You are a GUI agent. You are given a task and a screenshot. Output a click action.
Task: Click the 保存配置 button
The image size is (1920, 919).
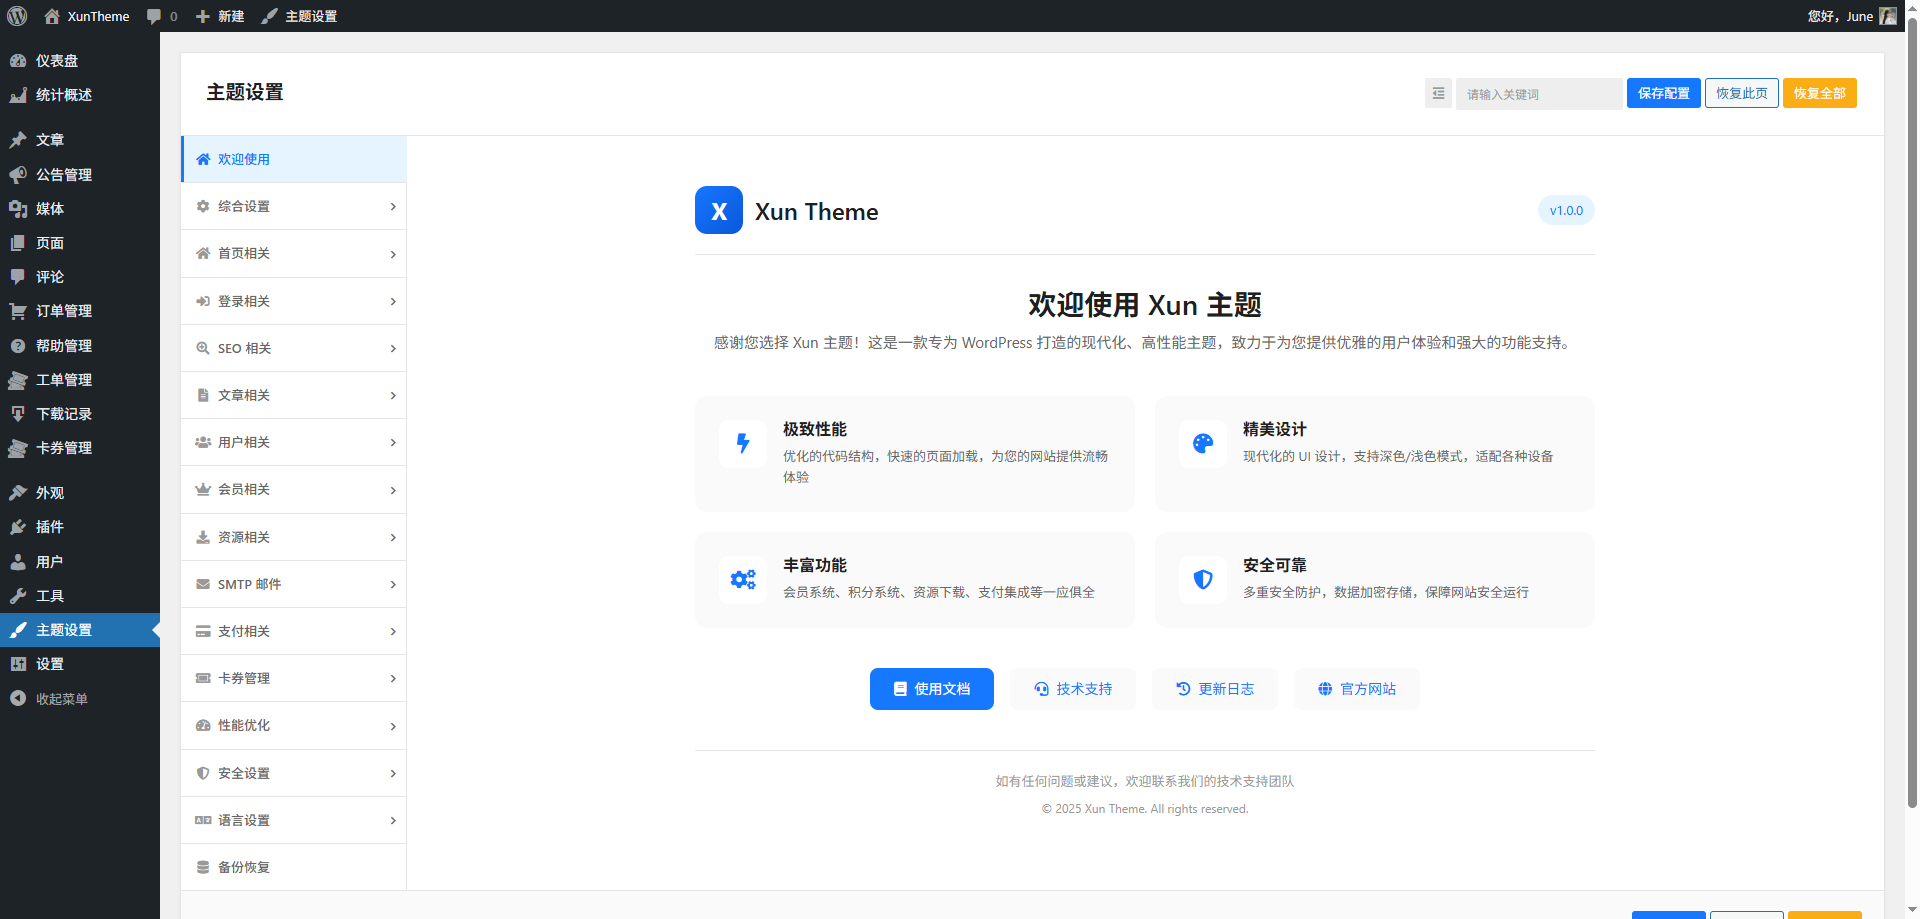[1663, 93]
